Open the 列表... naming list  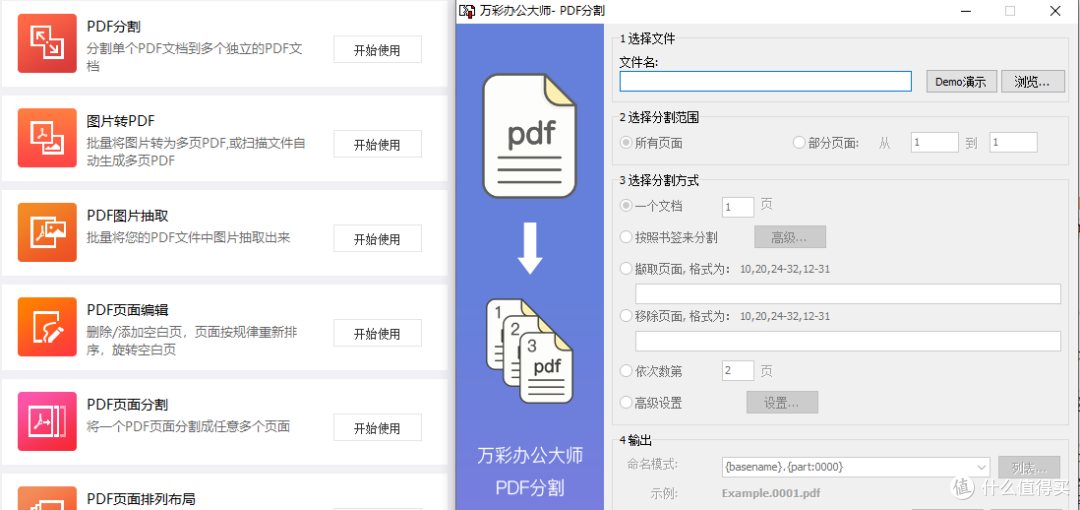pyautogui.click(x=1030, y=467)
